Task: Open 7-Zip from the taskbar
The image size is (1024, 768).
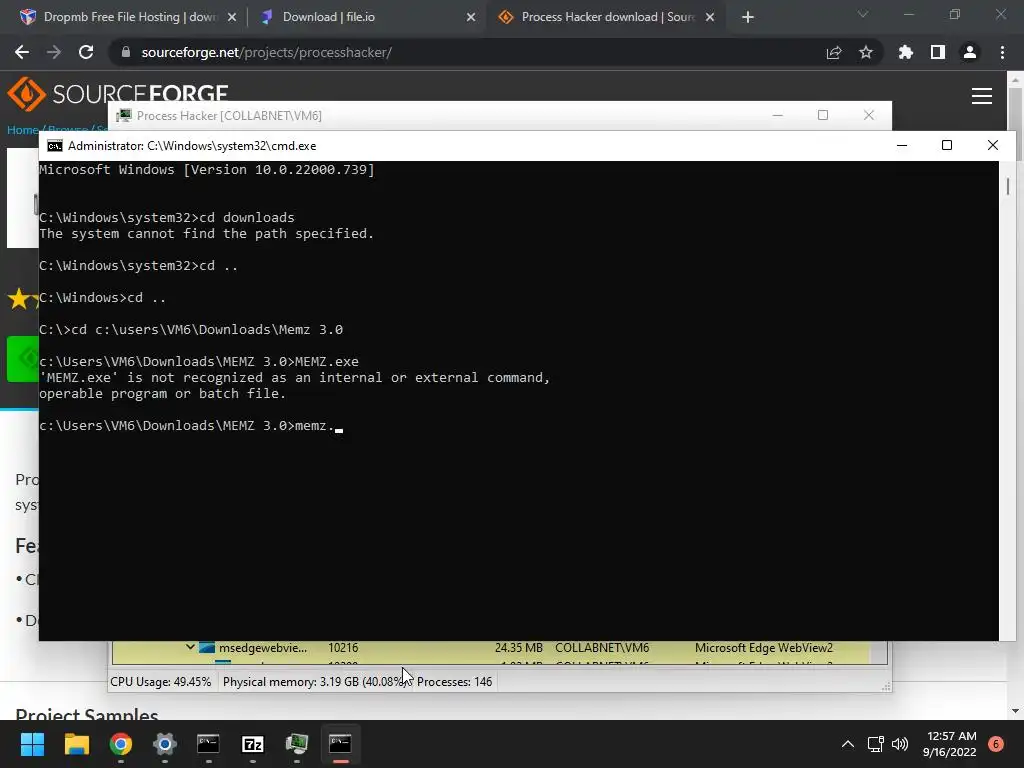Action: click(x=253, y=744)
